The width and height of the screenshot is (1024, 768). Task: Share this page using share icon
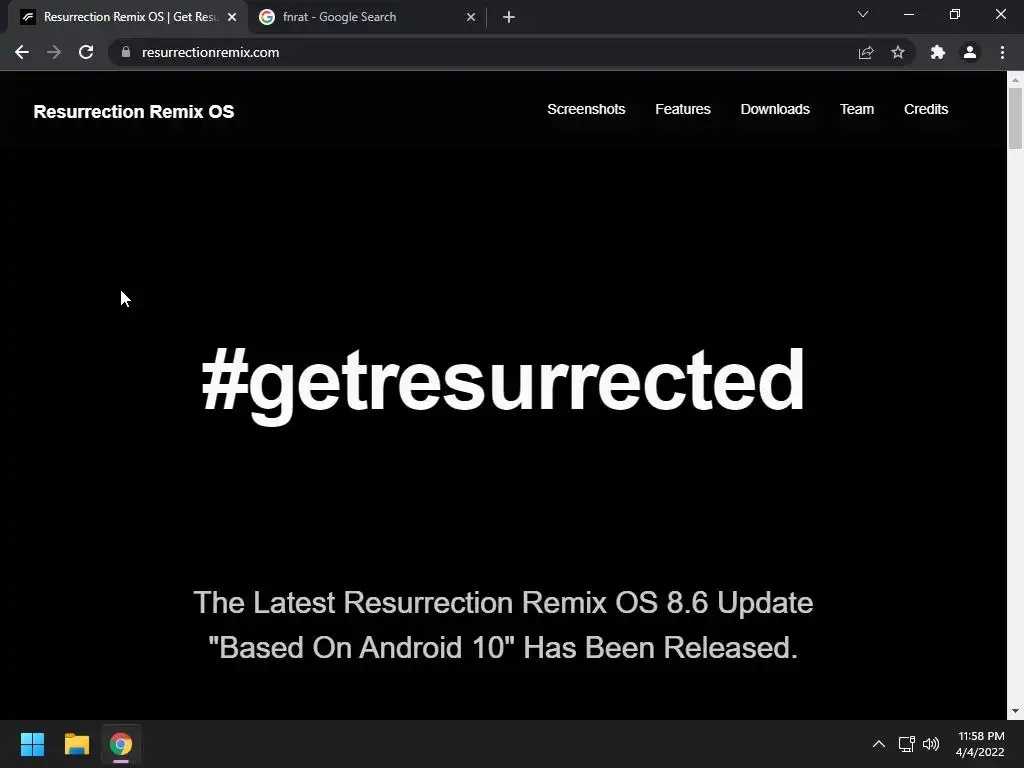[x=866, y=52]
